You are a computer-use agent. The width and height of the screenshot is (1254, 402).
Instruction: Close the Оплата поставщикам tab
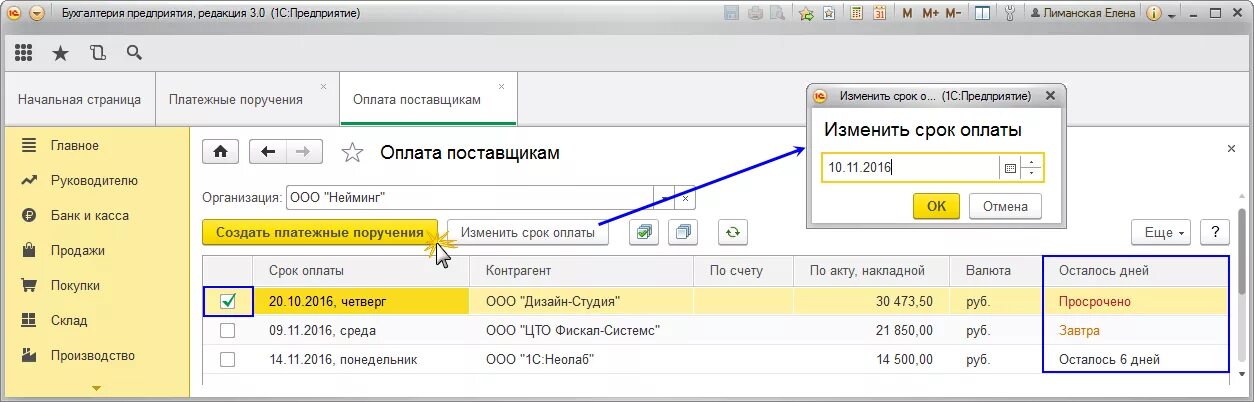tap(501, 86)
